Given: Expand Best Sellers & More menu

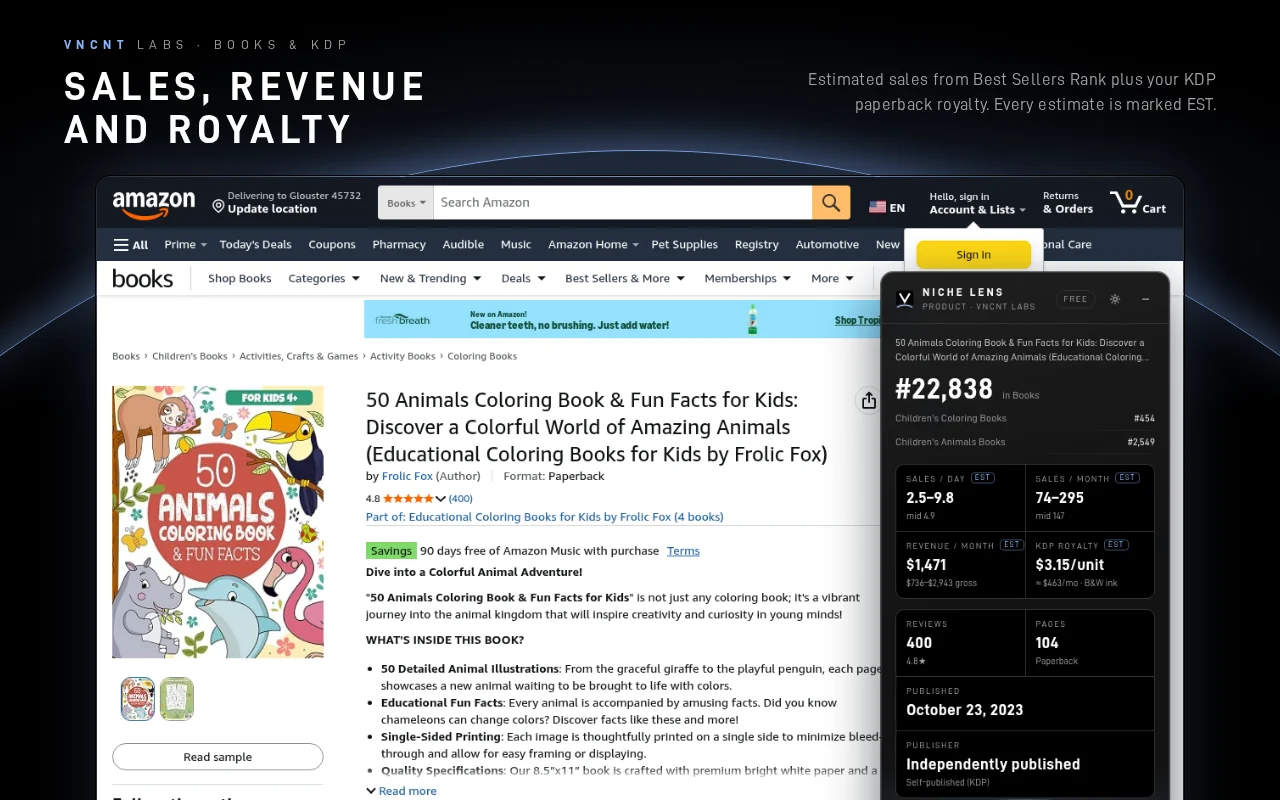Looking at the screenshot, I should click(625, 279).
